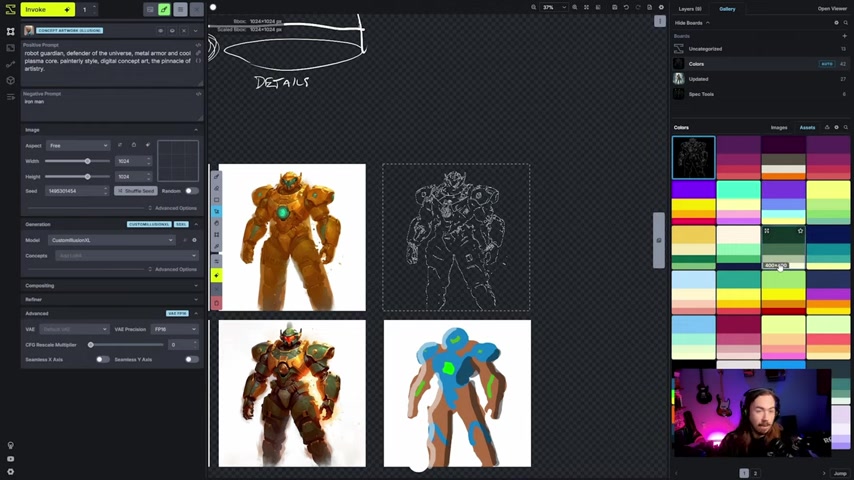Switch to the Layers tab
Screen dimensions: 854x480
click(x=690, y=9)
